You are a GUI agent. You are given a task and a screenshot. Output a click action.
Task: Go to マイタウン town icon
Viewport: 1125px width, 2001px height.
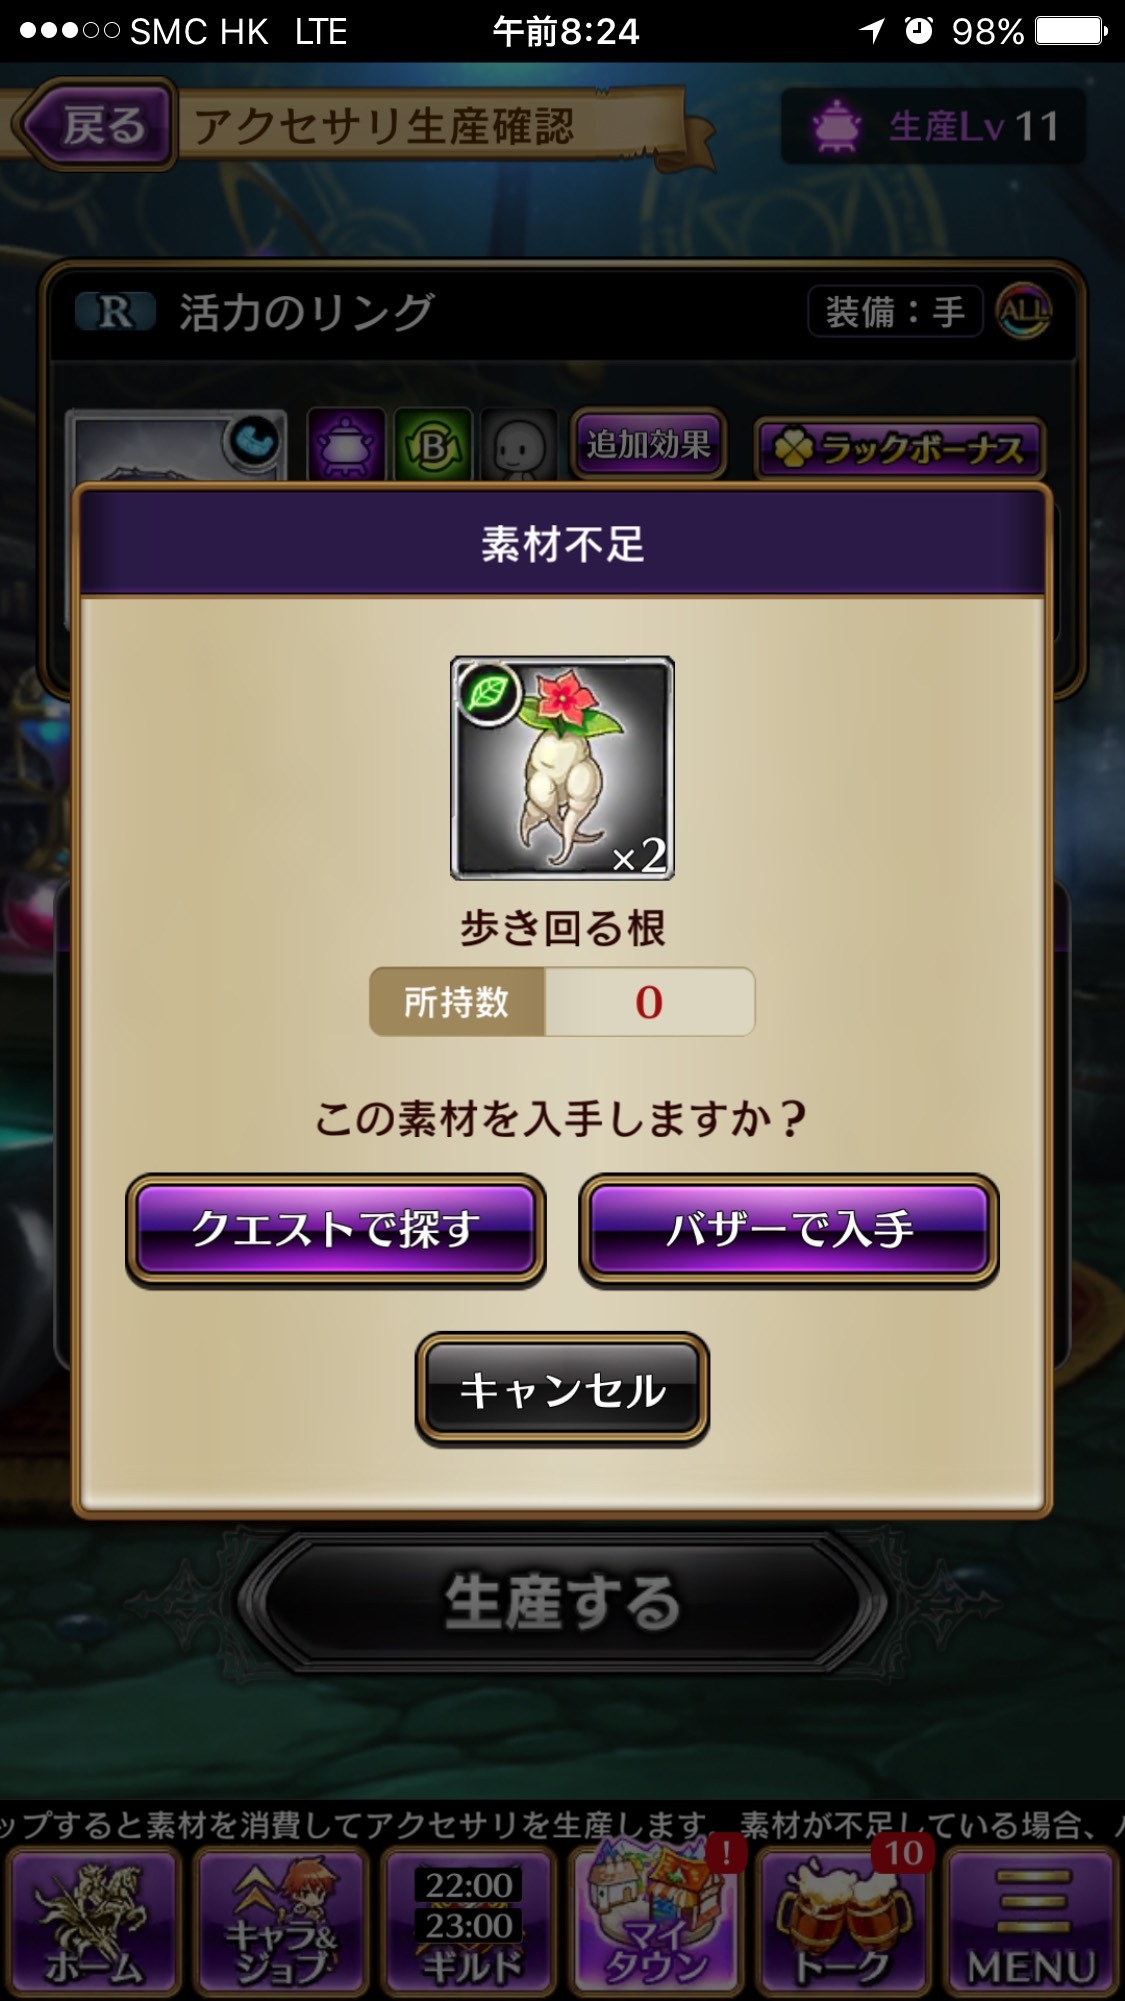pos(657,1923)
